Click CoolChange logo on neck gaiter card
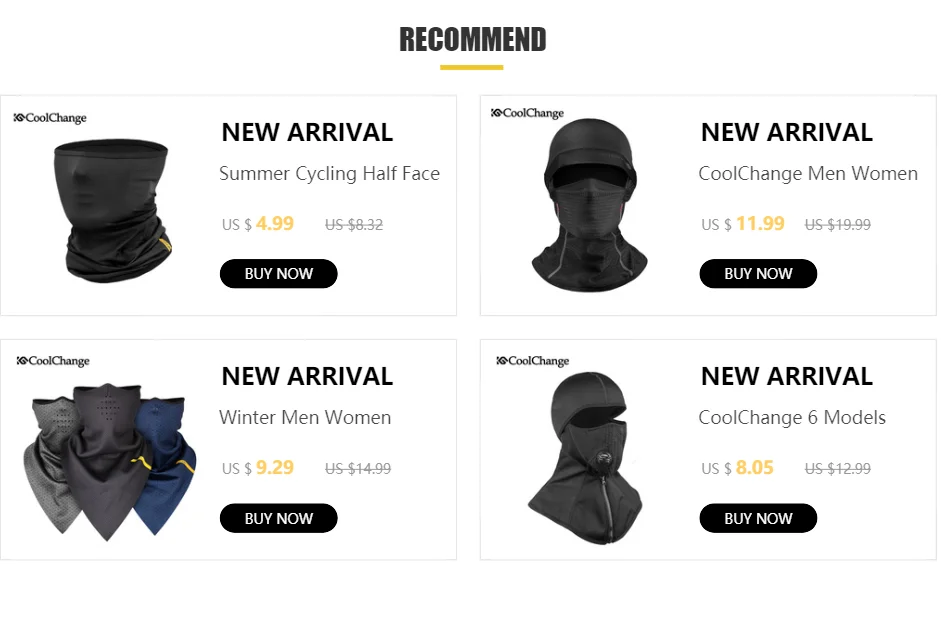The height and width of the screenshot is (625, 943). coord(50,118)
